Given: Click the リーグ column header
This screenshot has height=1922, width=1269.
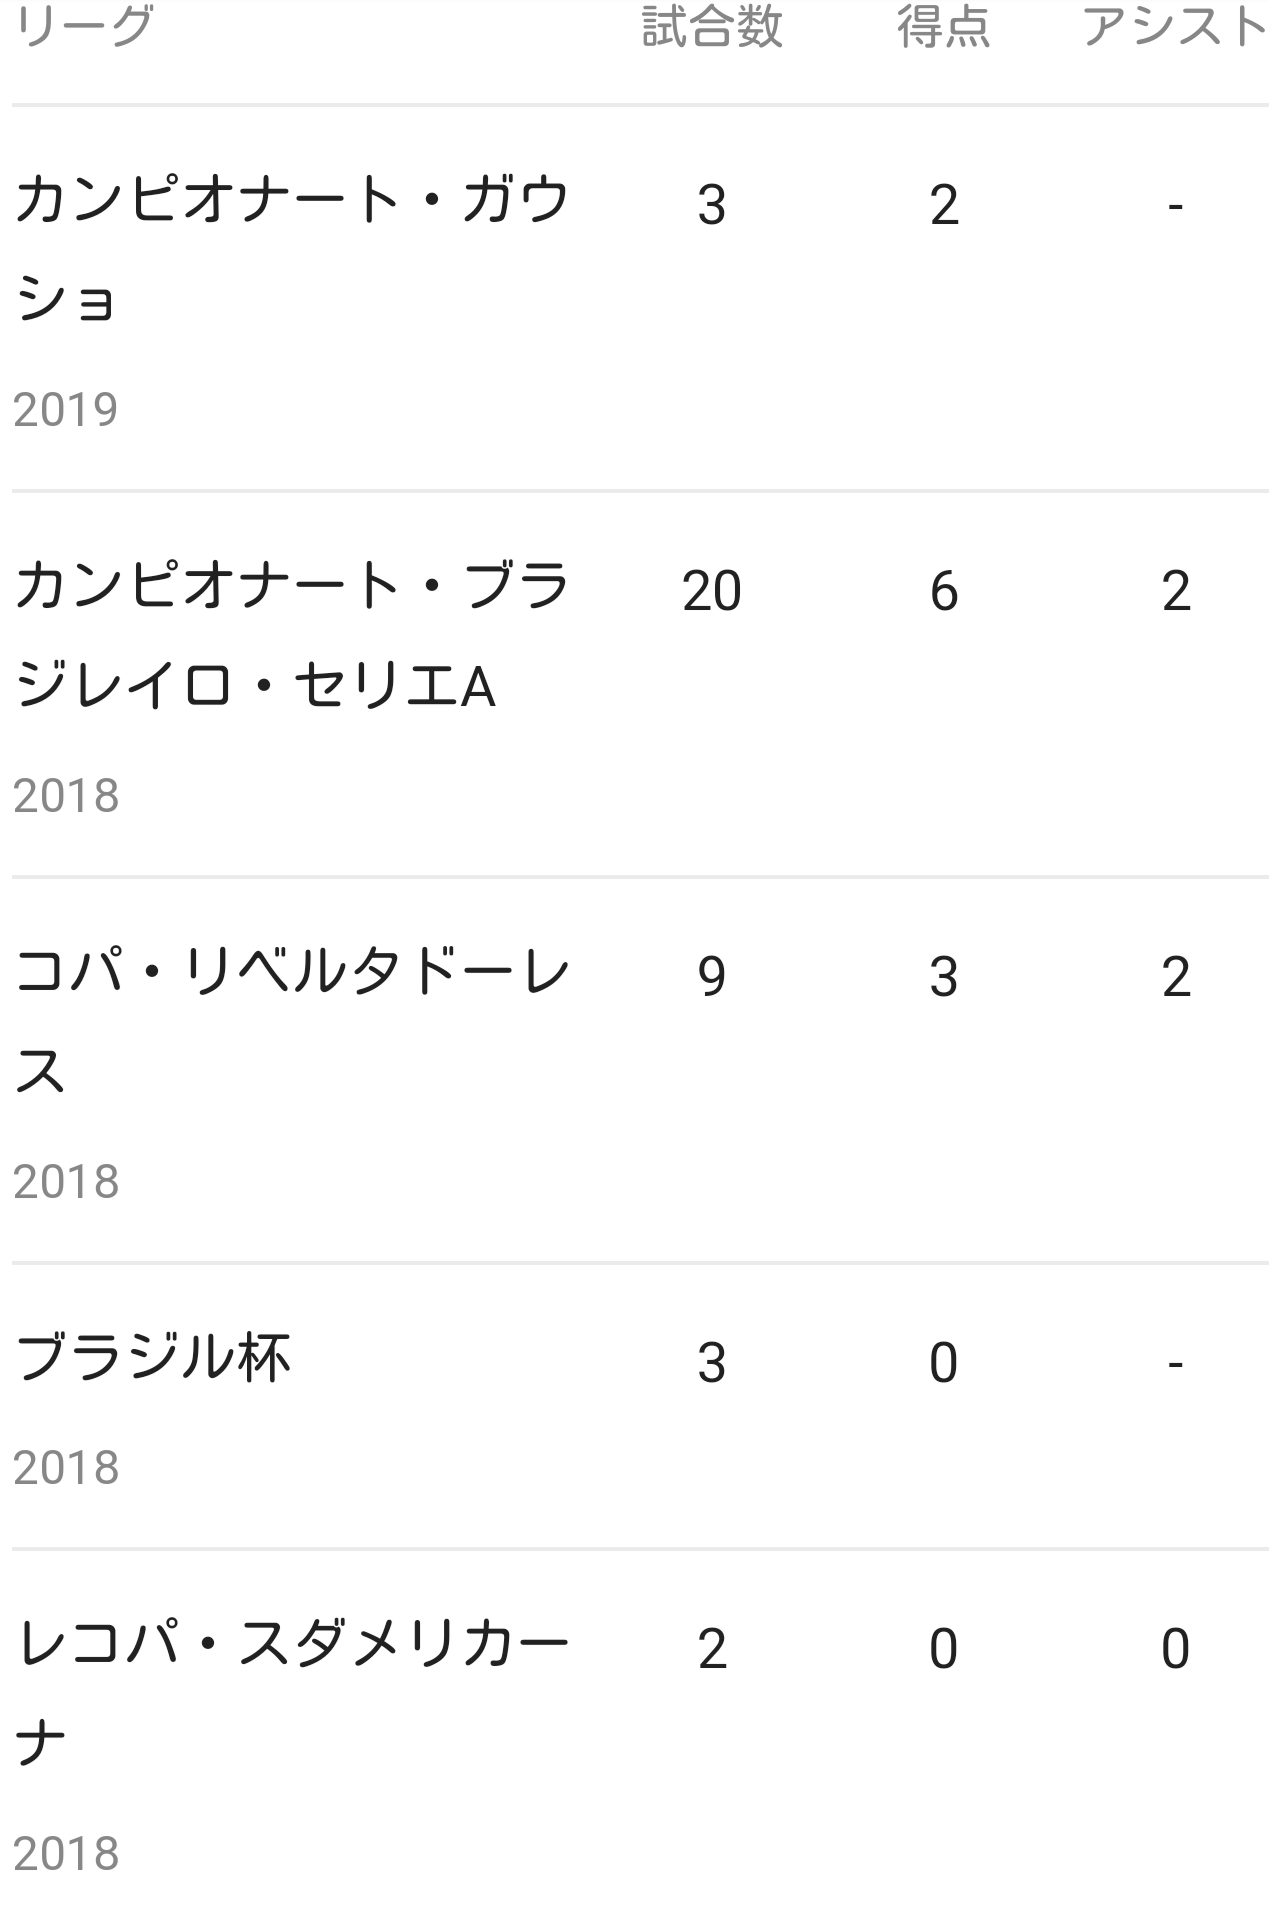Looking at the screenshot, I should 84,27.
